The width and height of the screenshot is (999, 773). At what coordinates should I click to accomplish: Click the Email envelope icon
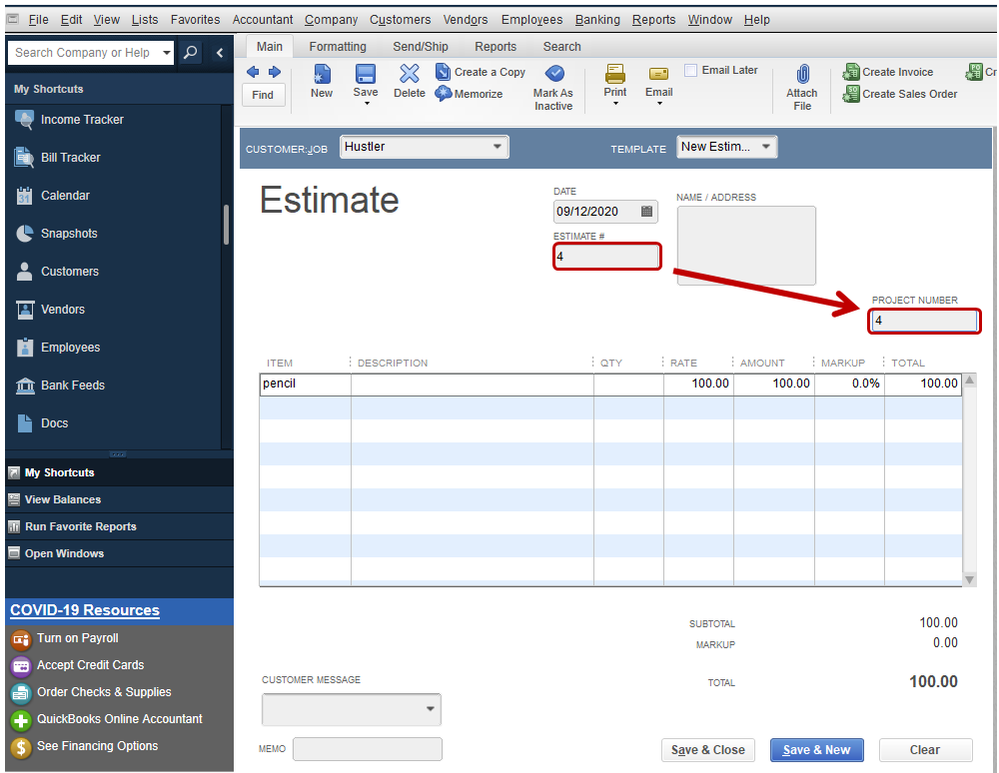[x=659, y=74]
